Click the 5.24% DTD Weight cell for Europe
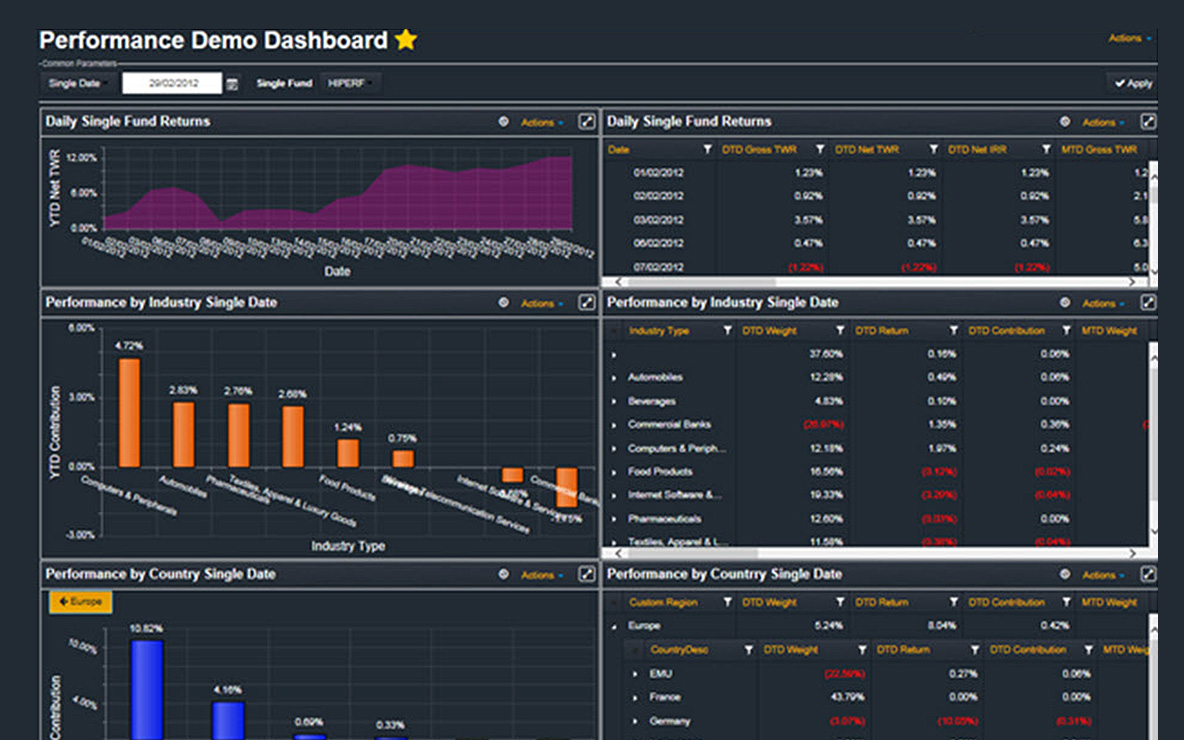 828,626
